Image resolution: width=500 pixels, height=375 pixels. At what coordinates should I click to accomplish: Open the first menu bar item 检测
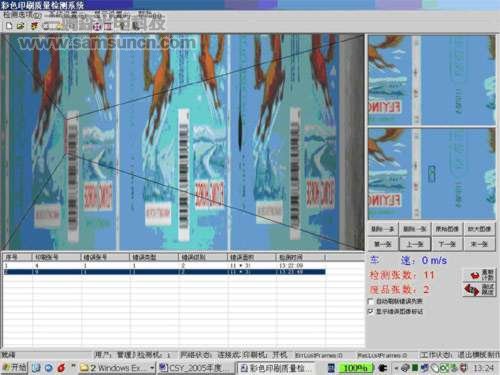[x=22, y=15]
